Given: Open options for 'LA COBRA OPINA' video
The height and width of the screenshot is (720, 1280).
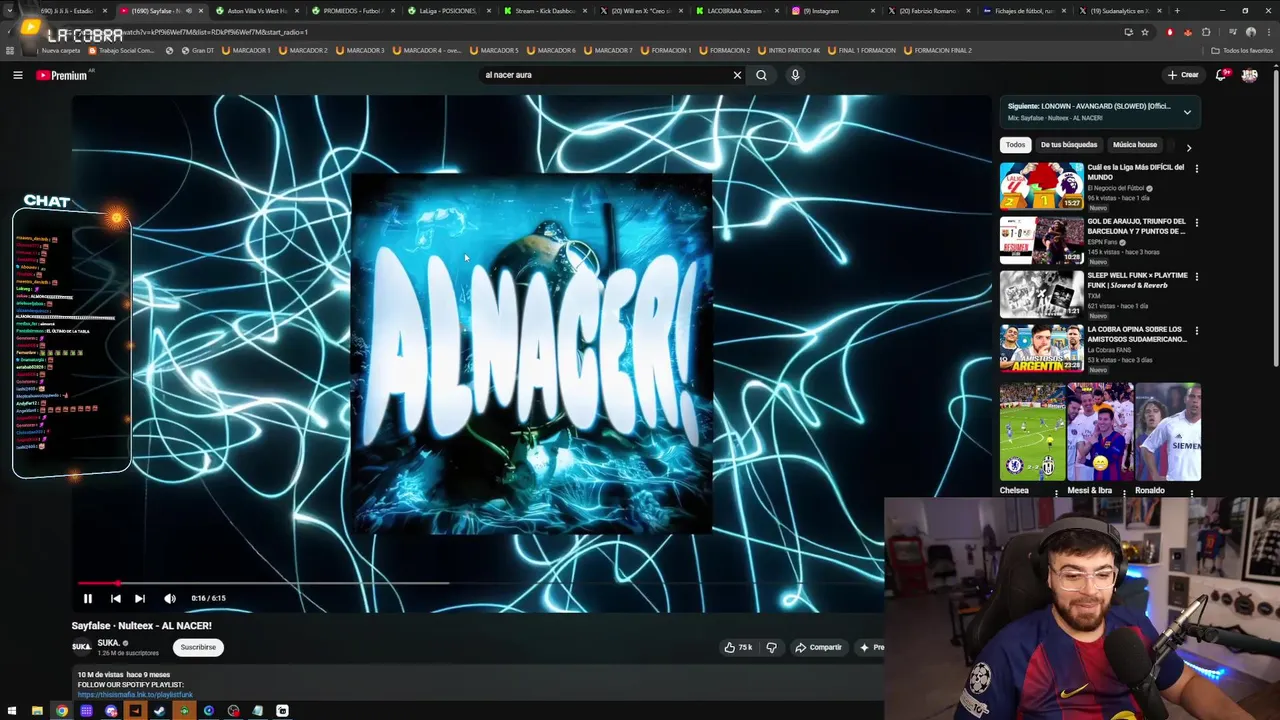Looking at the screenshot, I should 1196,331.
